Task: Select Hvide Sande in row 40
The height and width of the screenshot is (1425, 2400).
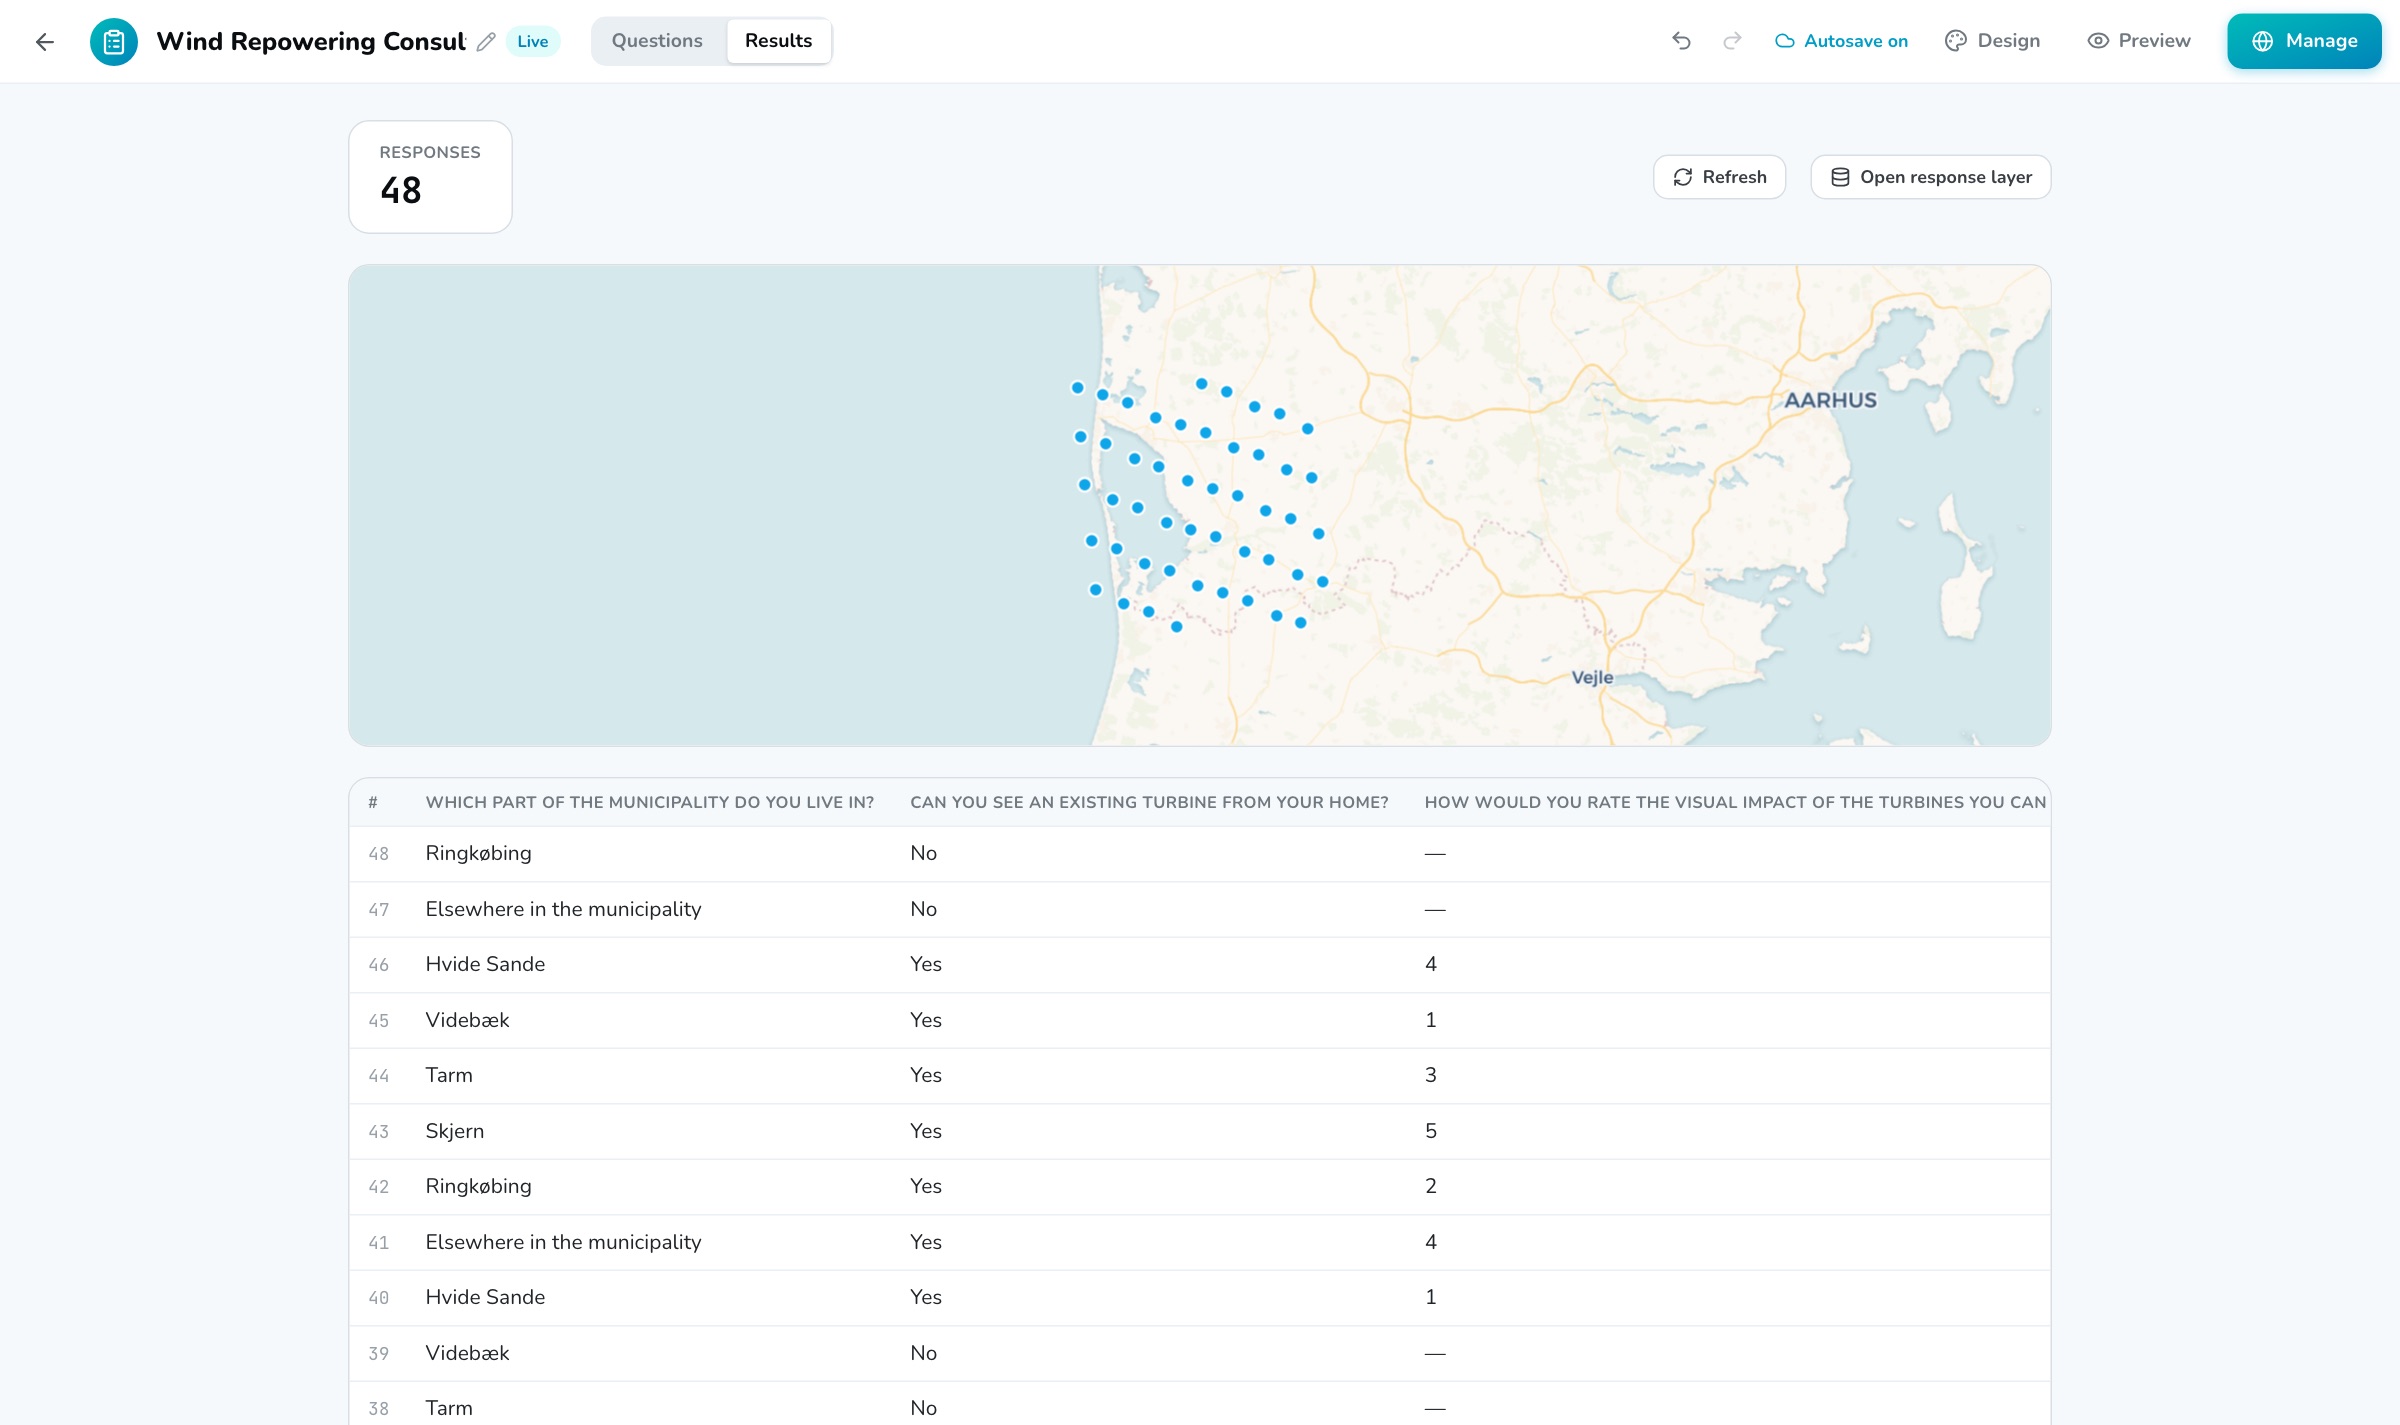Action: [485, 1297]
